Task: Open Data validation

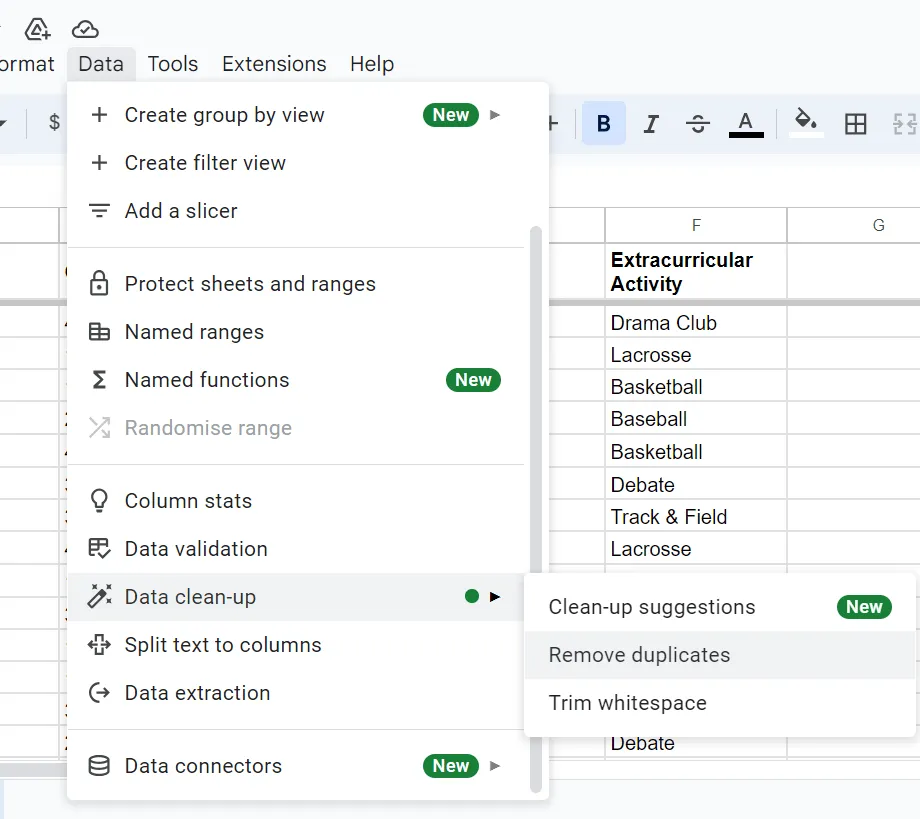Action: [x=296, y=549]
